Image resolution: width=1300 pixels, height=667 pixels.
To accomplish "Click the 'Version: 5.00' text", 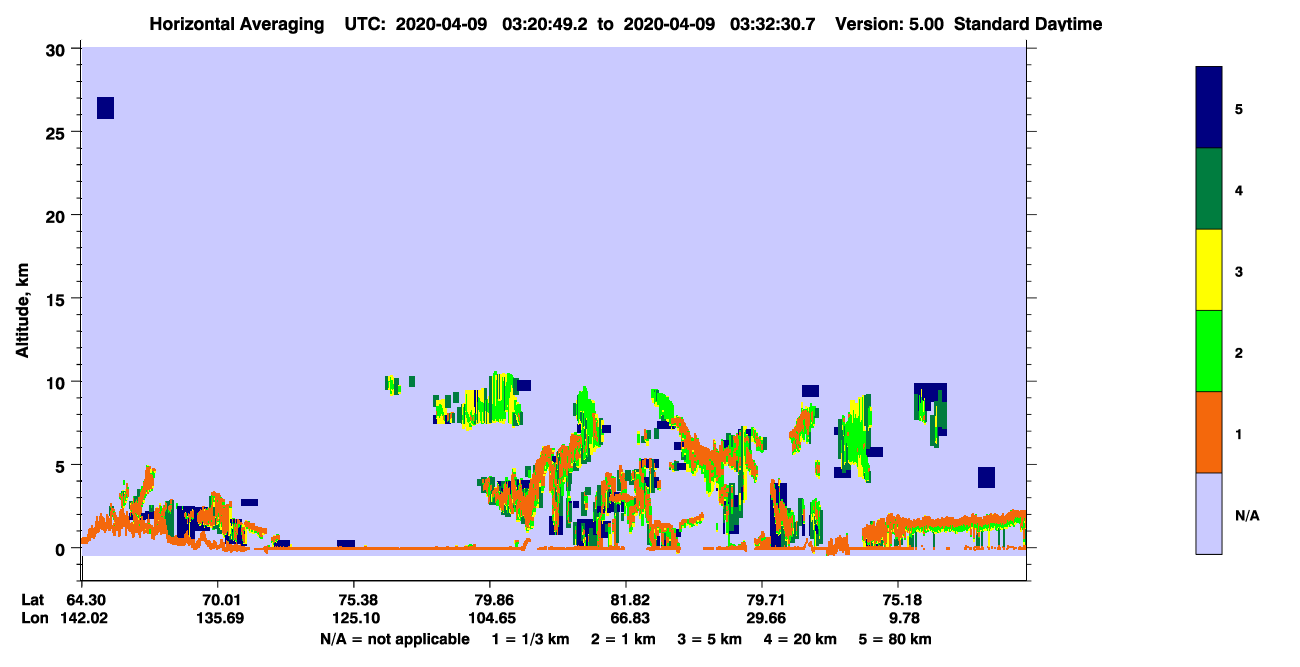I will (x=888, y=24).
